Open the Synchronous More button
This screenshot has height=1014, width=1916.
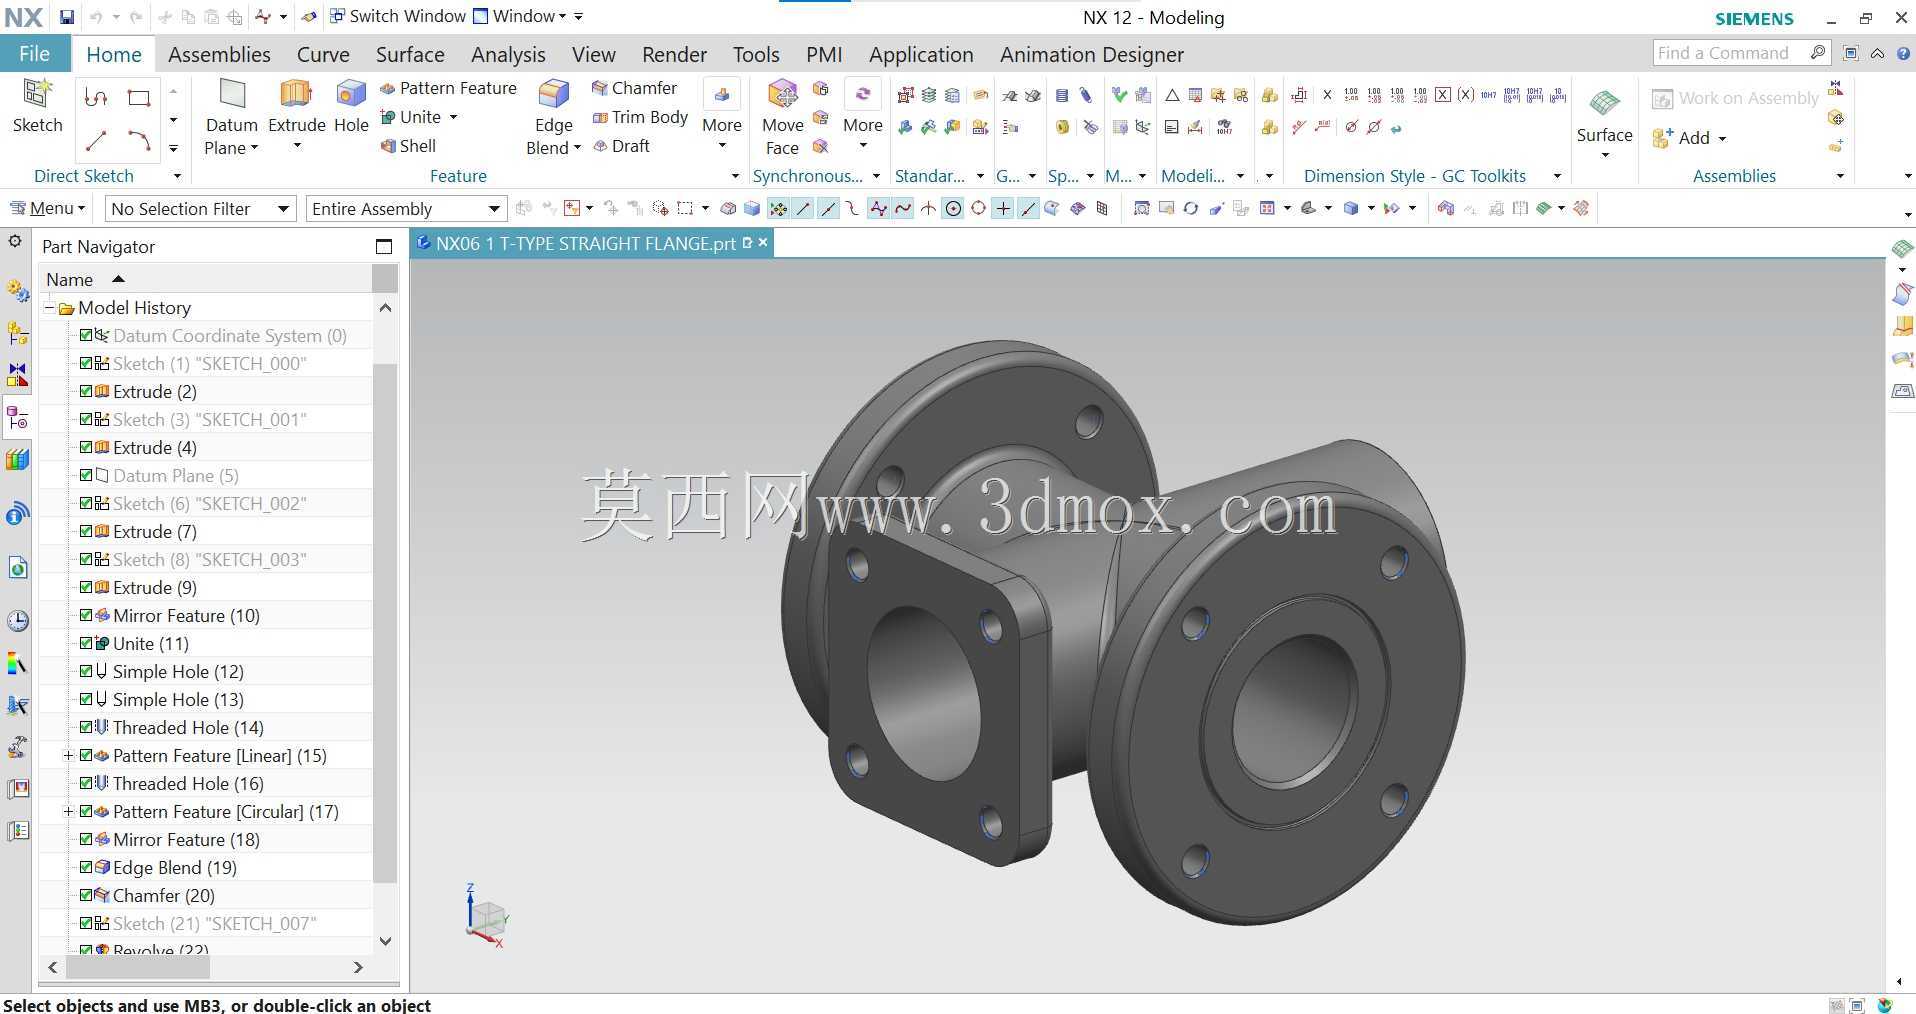[863, 117]
